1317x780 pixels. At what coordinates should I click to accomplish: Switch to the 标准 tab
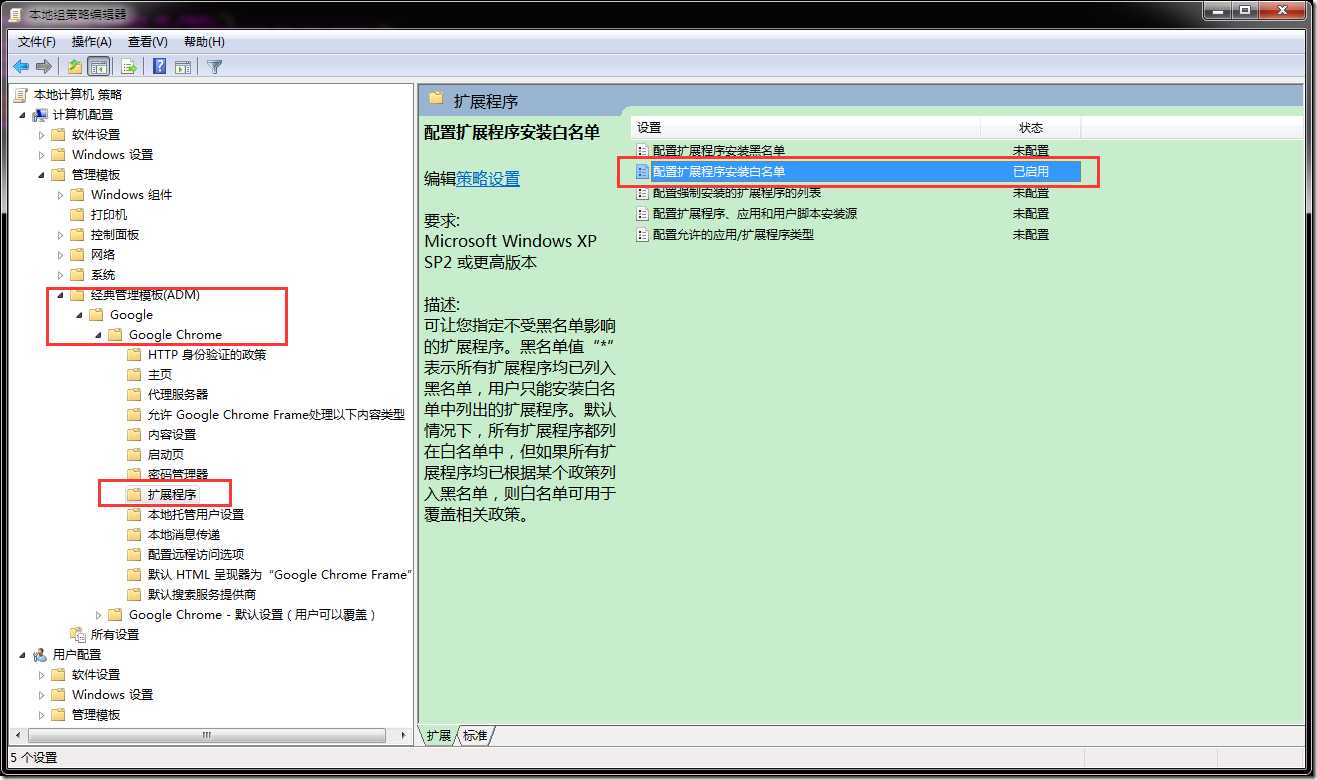coord(475,736)
